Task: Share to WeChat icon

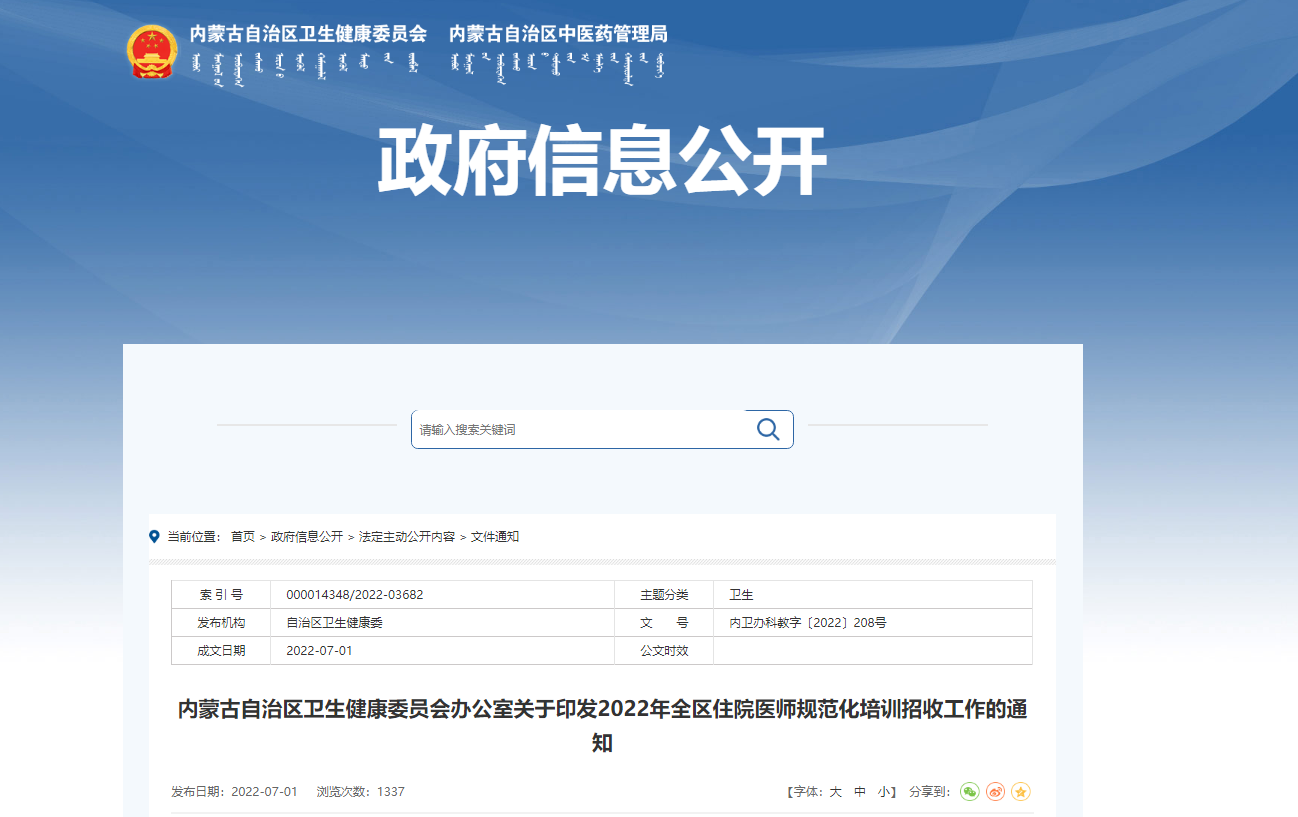Action: click(970, 792)
